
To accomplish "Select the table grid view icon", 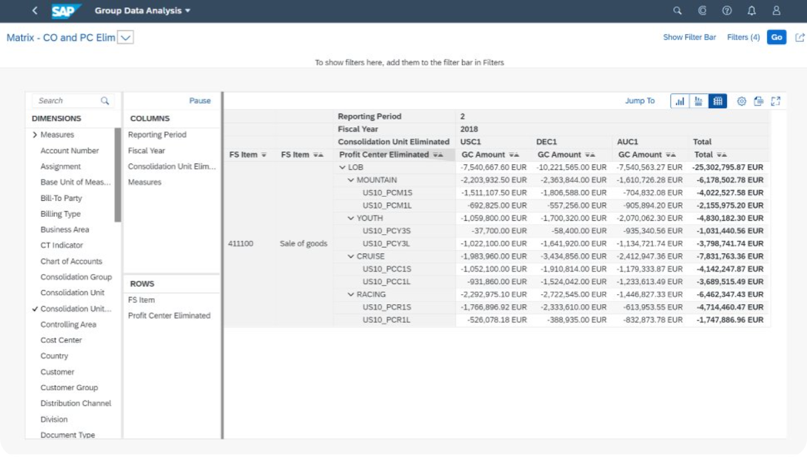I will point(717,101).
